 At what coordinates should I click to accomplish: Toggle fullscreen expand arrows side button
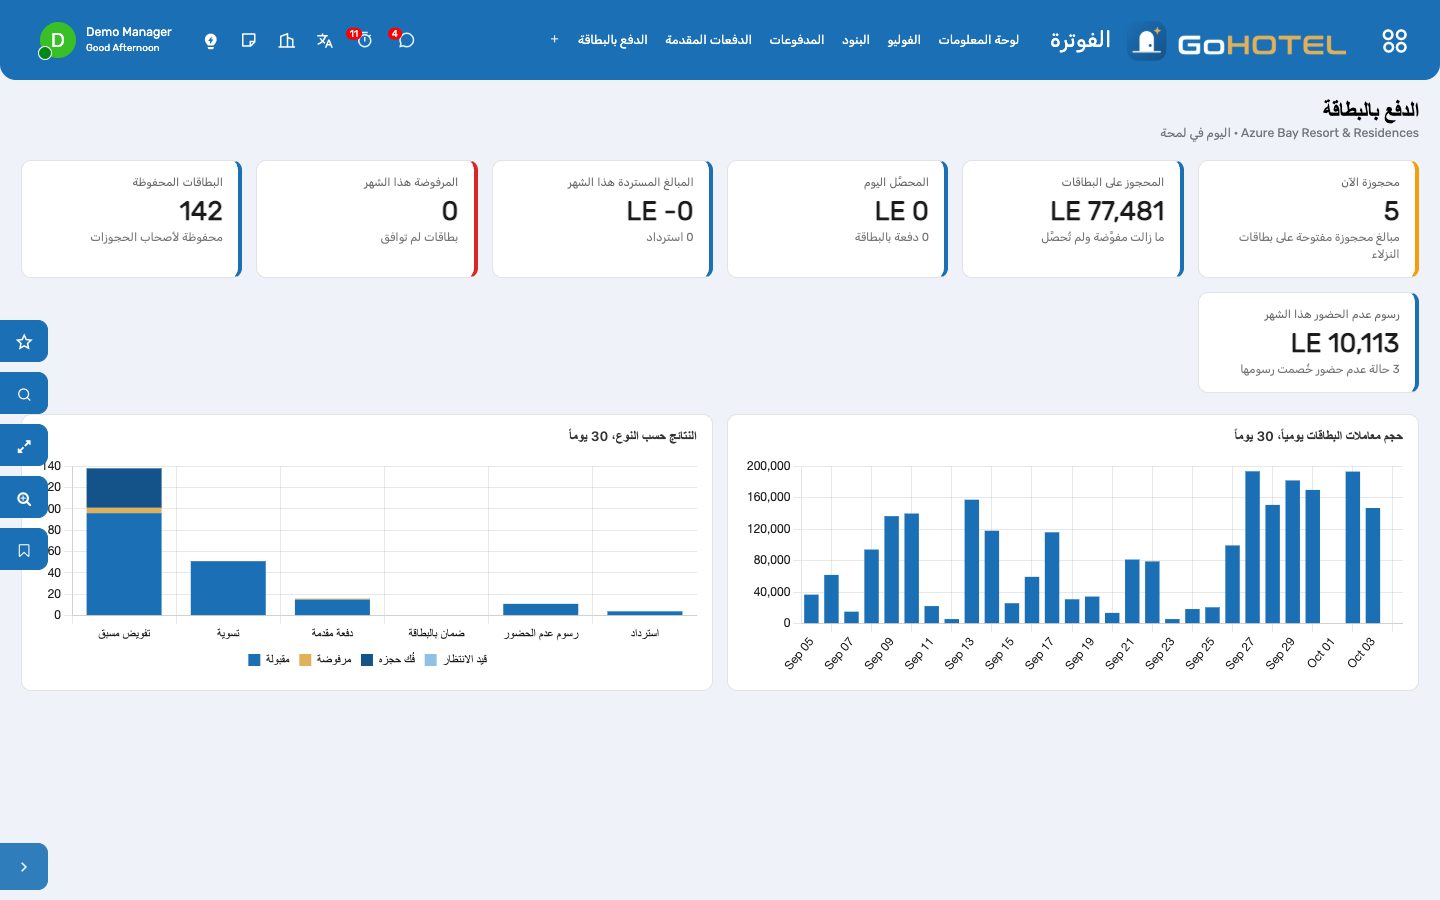tap(24, 445)
